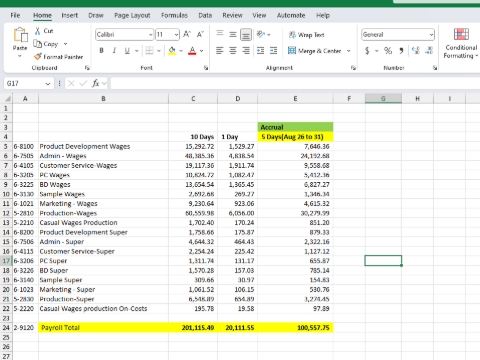Apply the yellow fill color bucket
Viewport: 480px width, 360px height.
pyautogui.click(x=172, y=51)
